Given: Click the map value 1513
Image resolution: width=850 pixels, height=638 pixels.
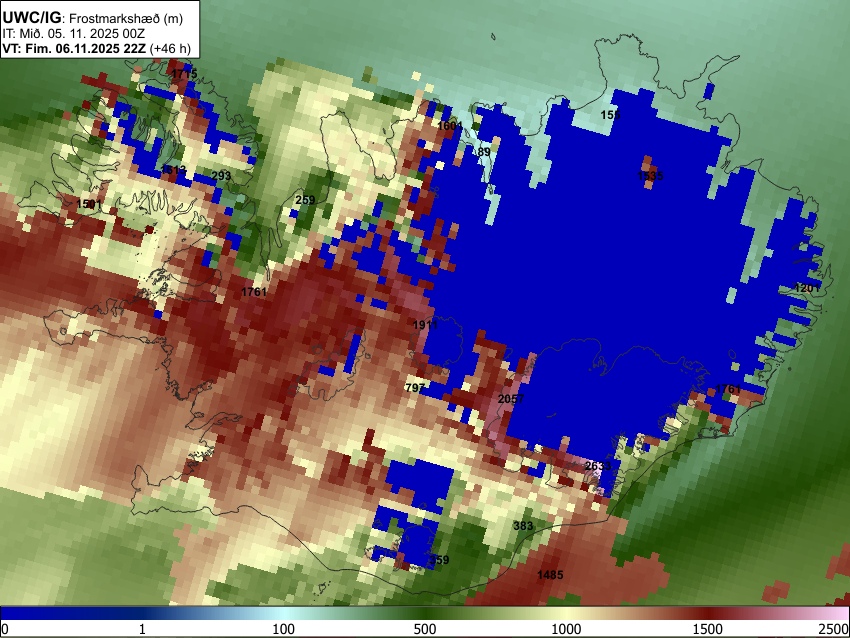Looking at the screenshot, I should [x=173, y=170].
